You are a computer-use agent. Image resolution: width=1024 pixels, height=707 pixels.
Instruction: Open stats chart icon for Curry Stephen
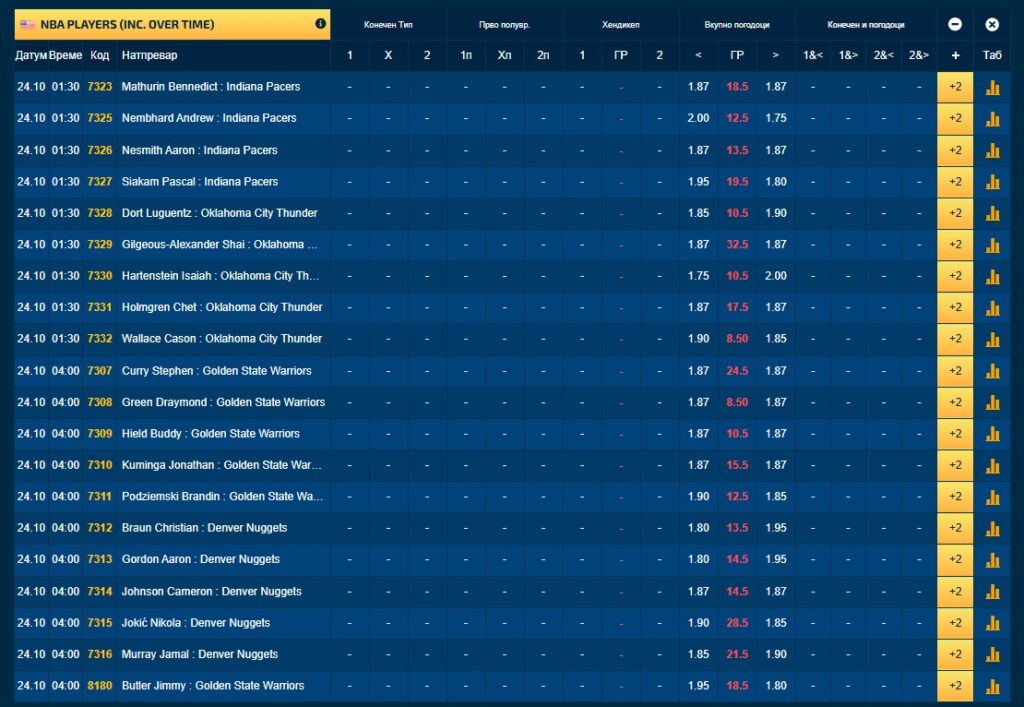(992, 371)
